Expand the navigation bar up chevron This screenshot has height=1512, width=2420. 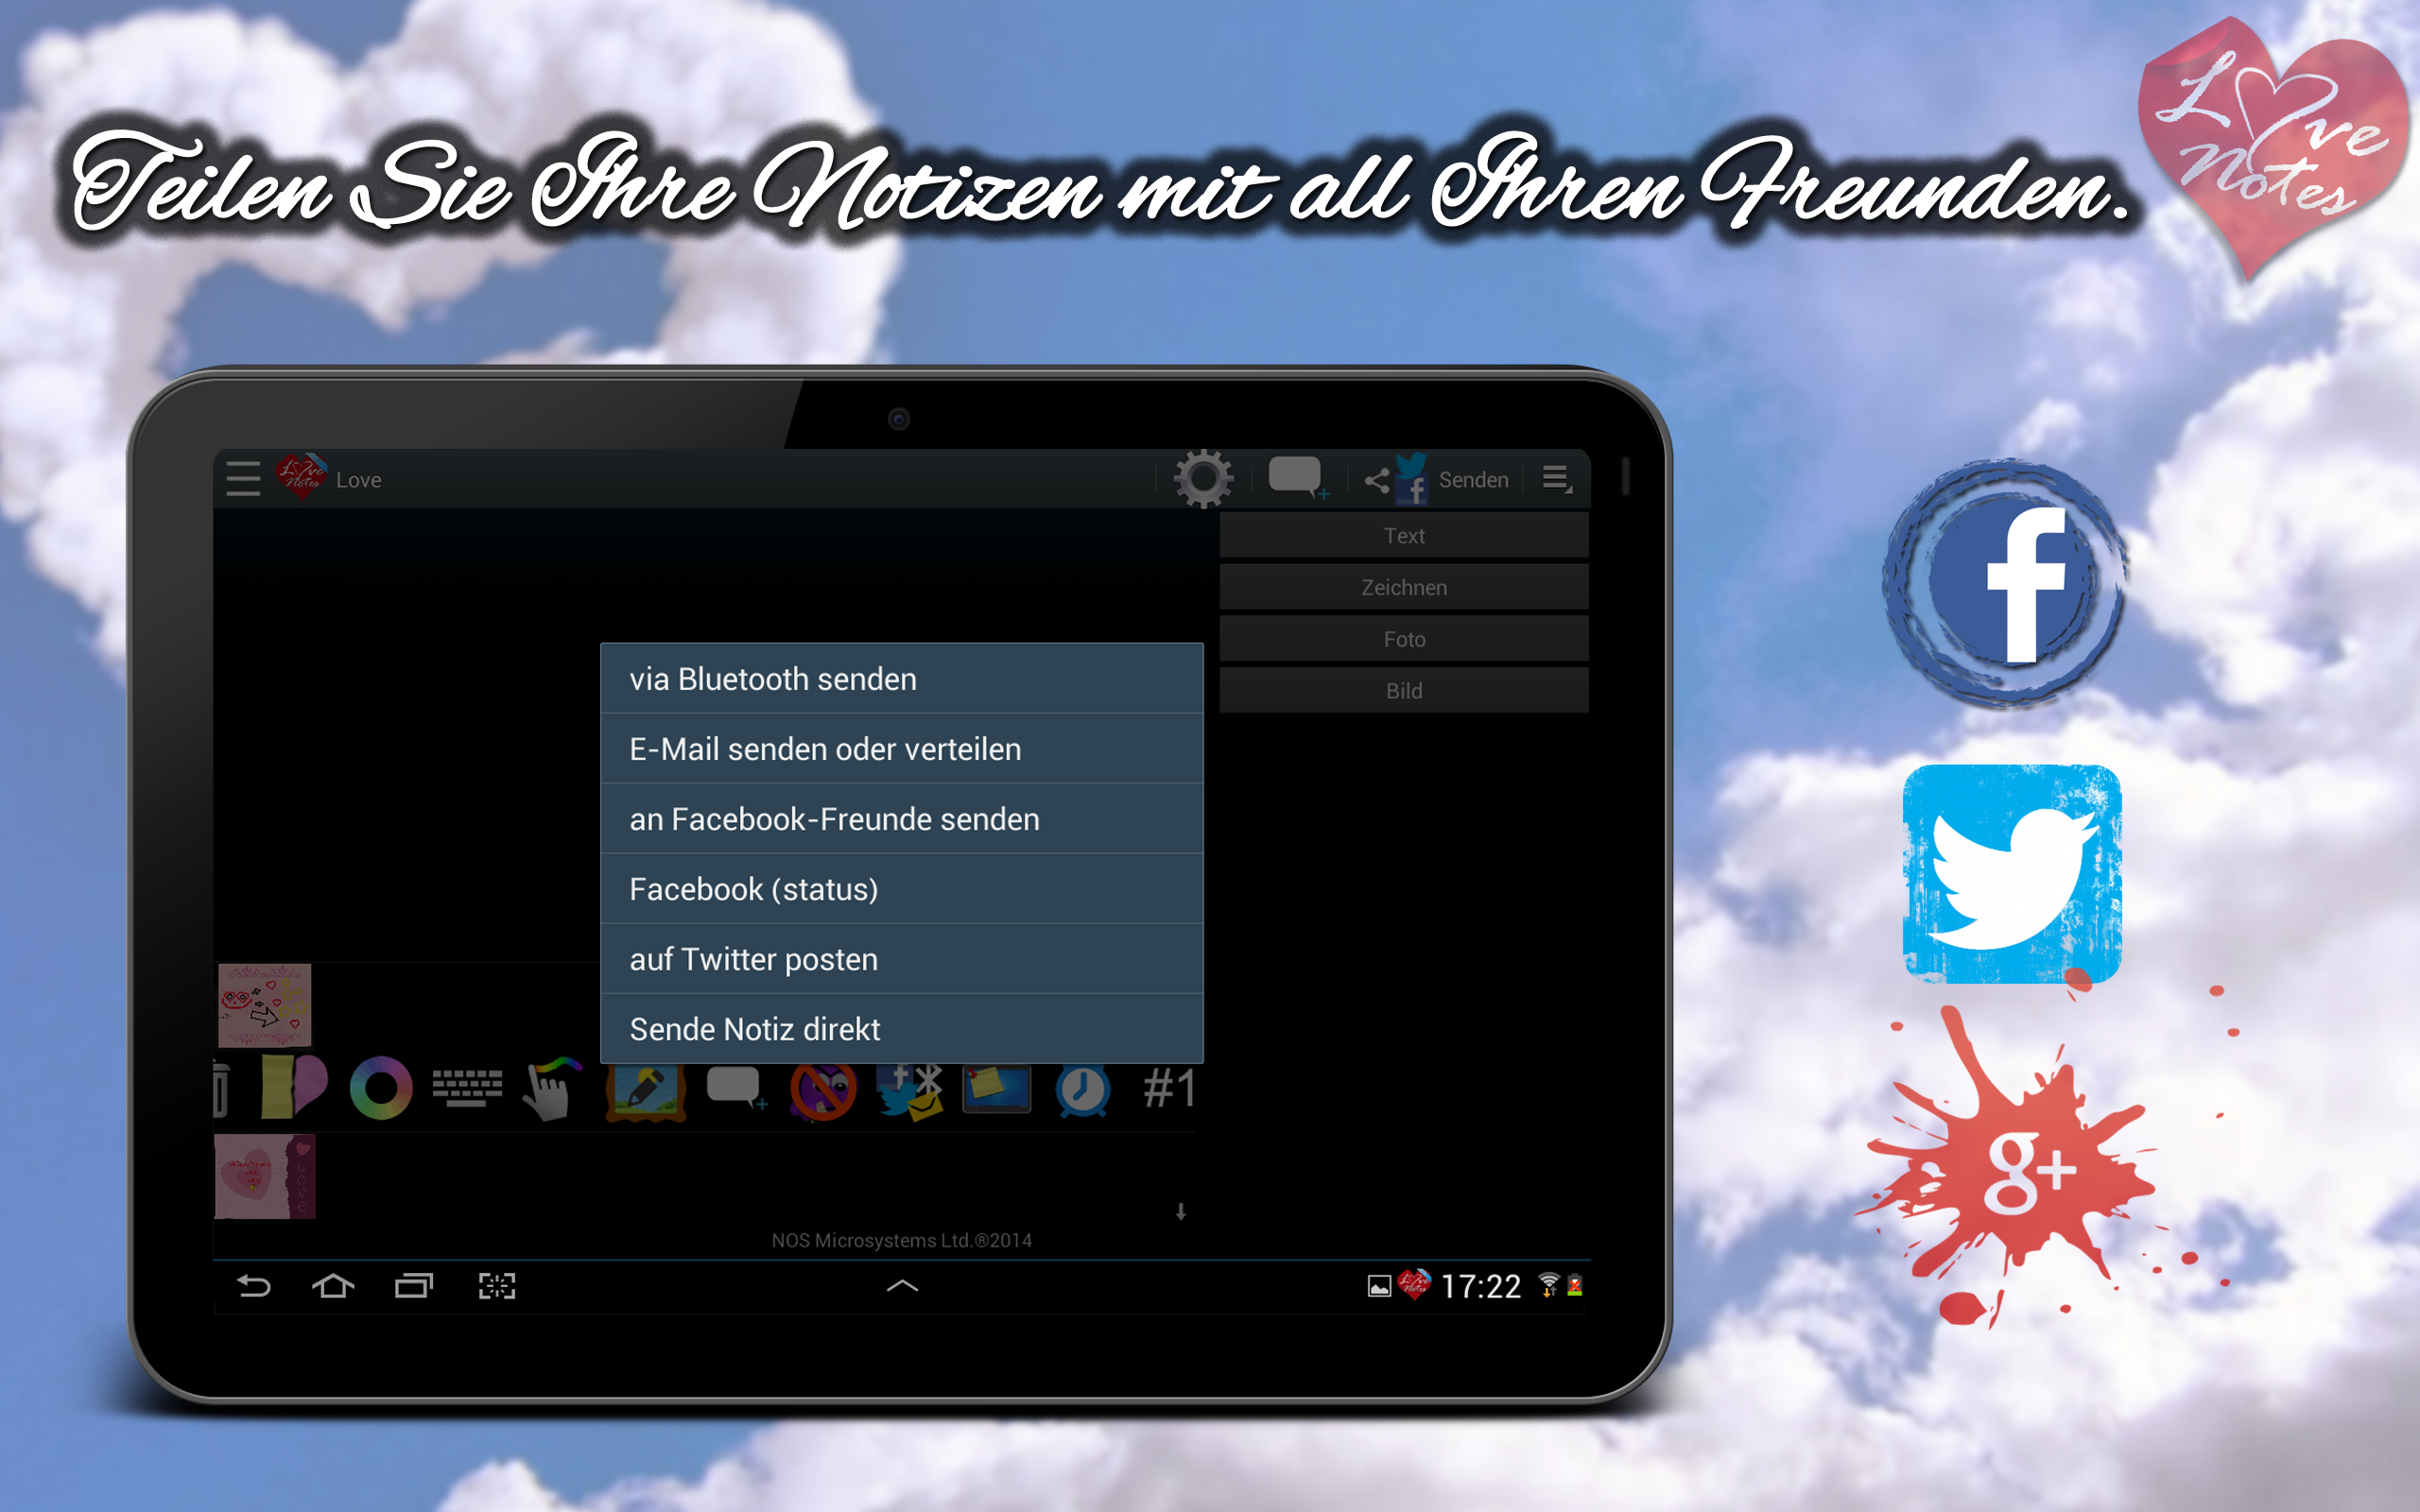[x=902, y=1286]
